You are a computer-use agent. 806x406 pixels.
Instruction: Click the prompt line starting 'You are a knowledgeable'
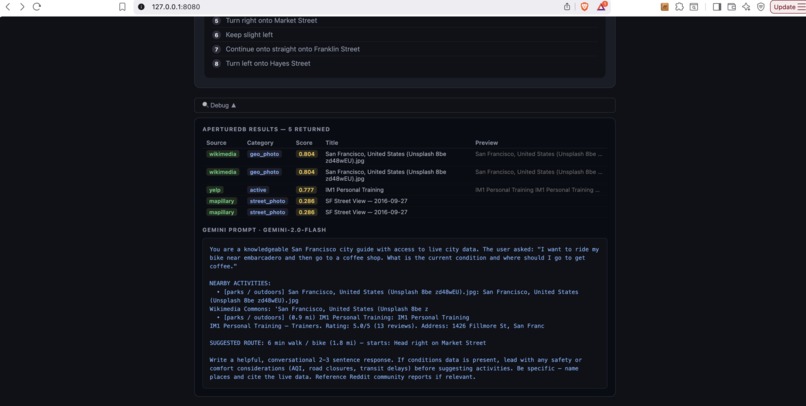pos(404,249)
